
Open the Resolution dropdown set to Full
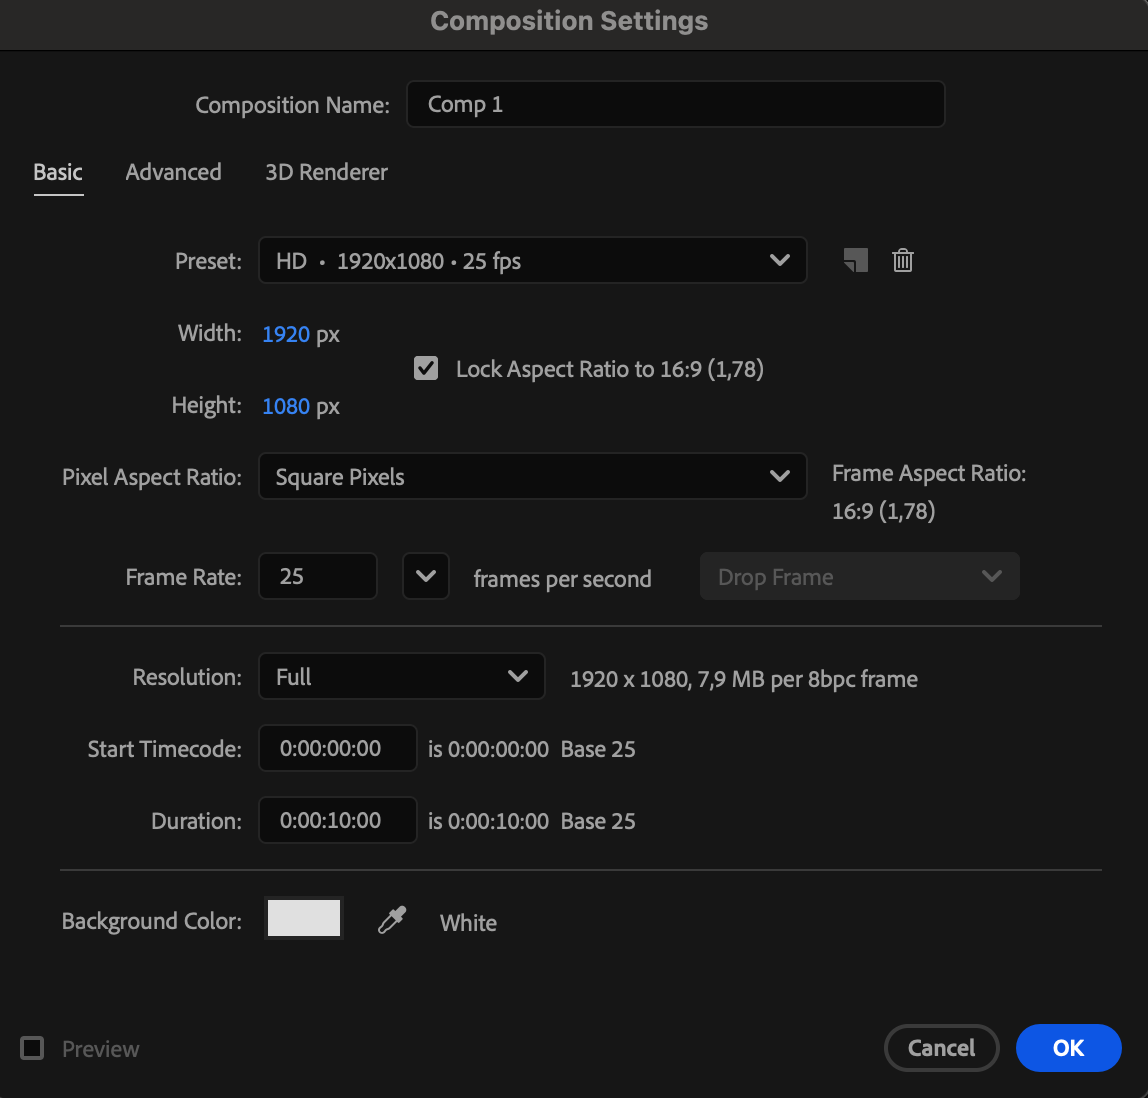(401, 677)
